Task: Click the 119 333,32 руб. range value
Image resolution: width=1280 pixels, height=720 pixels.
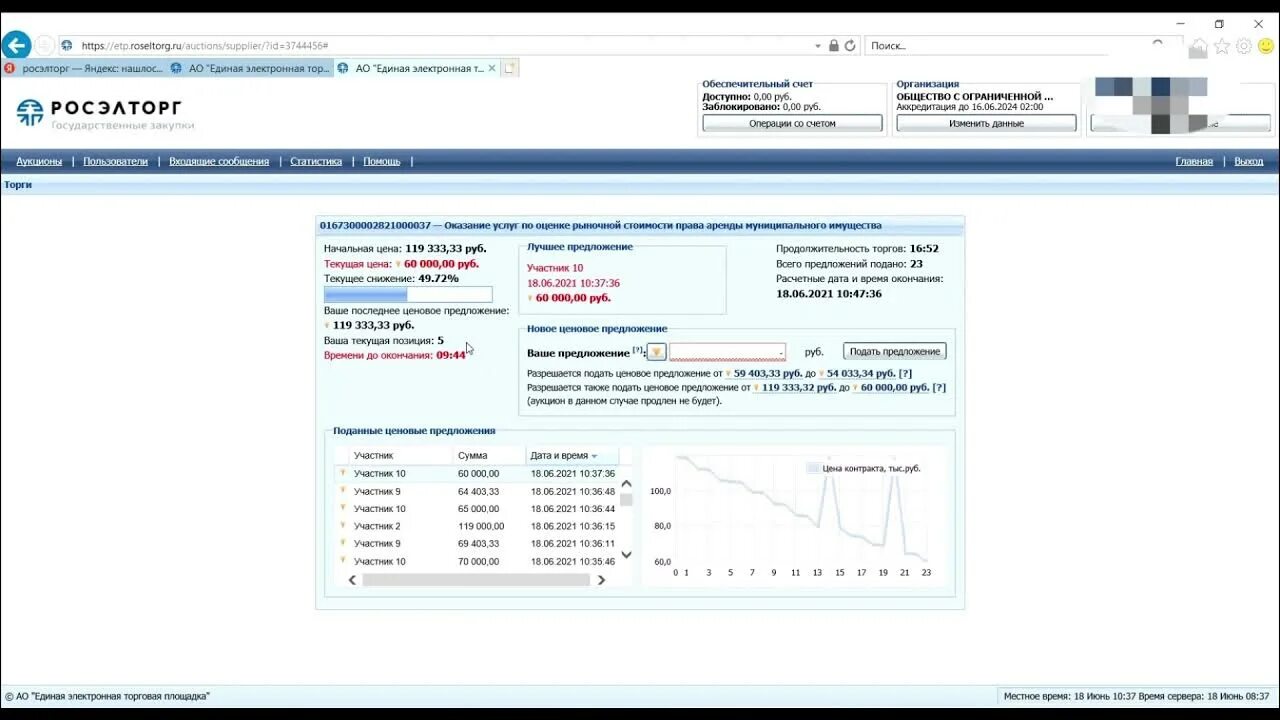Action: (x=798, y=387)
